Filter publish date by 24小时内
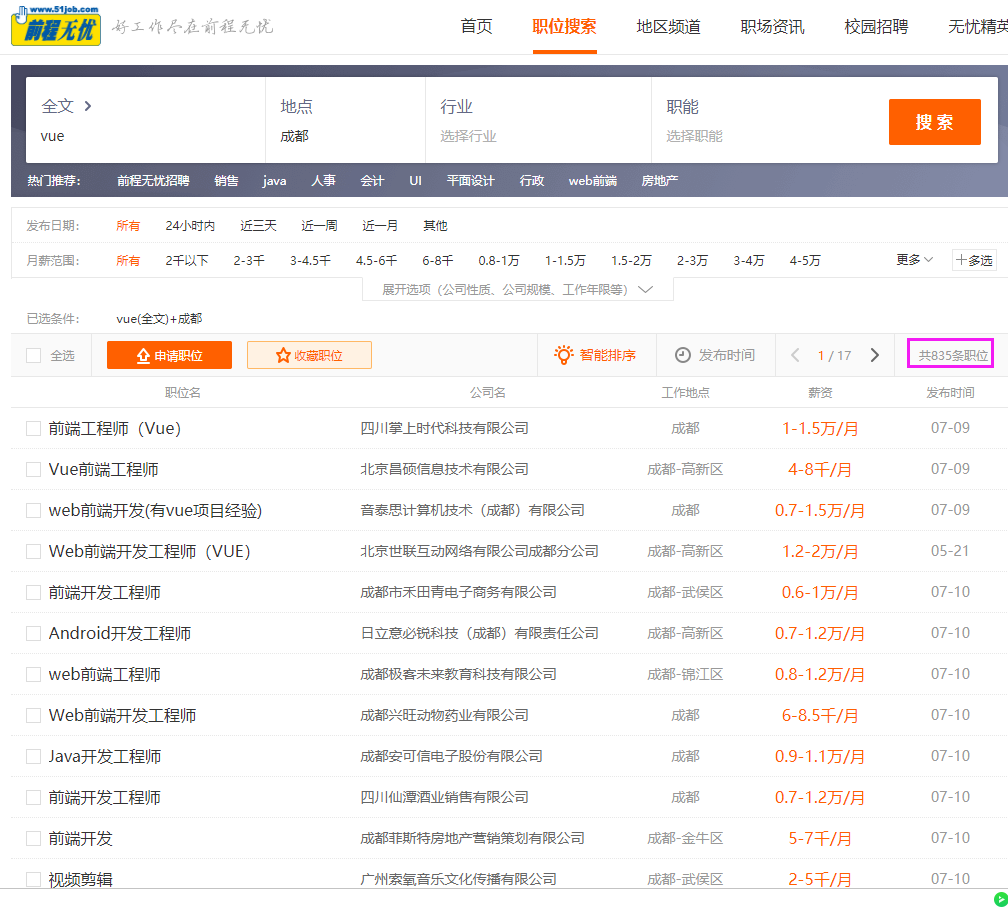 click(x=190, y=226)
